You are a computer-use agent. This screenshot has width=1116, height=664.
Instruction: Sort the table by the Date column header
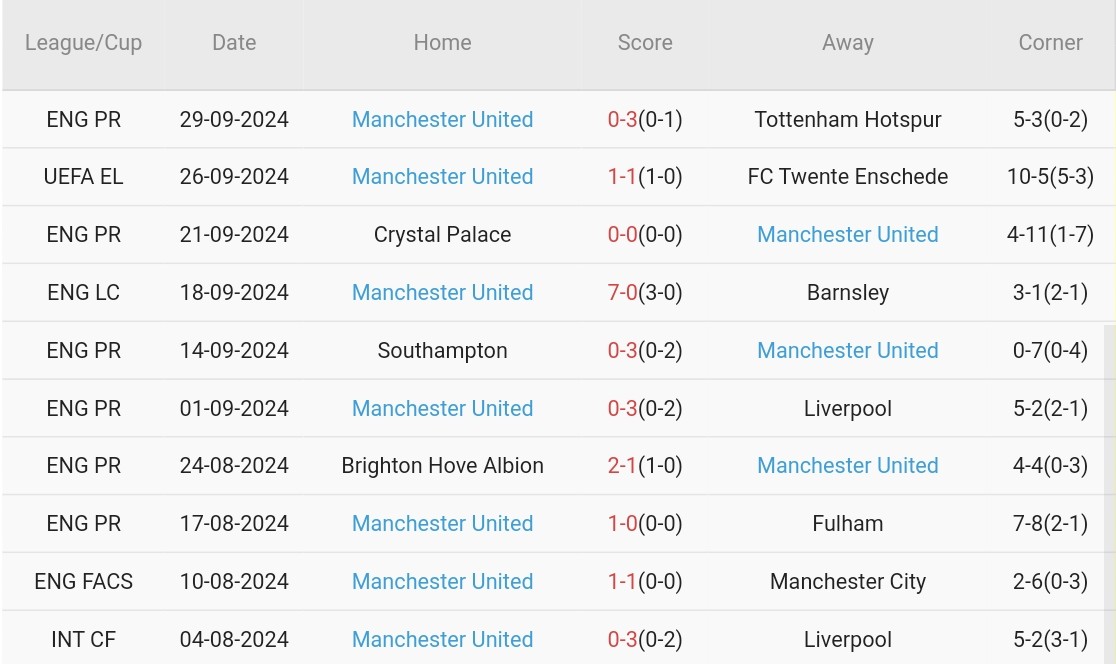(234, 43)
